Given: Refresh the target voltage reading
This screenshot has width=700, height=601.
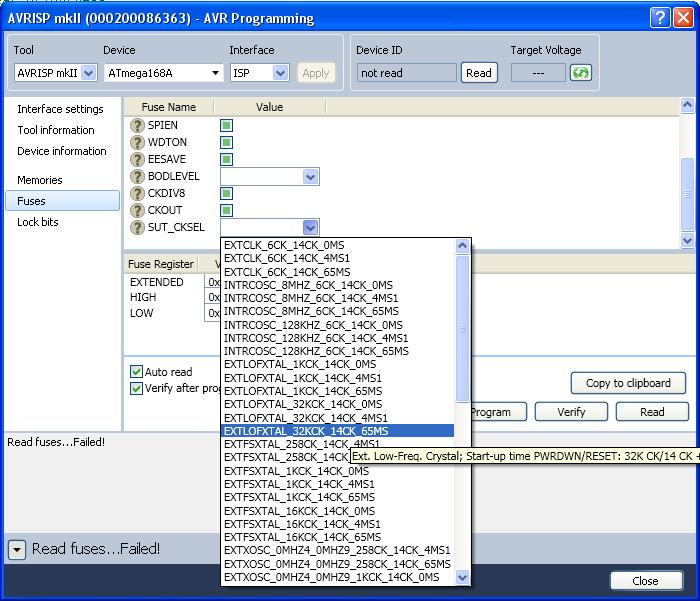Looking at the screenshot, I should [580, 73].
